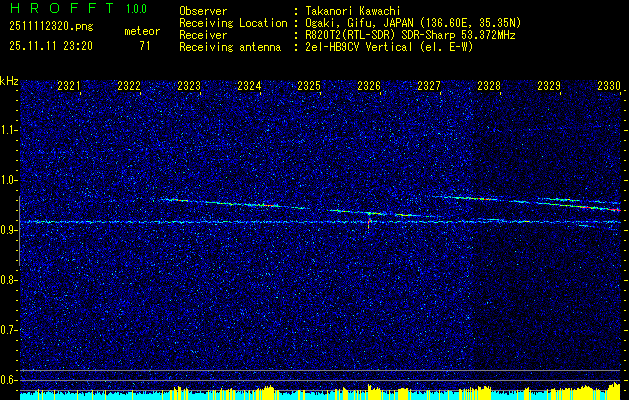This screenshot has height=400, width=629.
Task: Click time marker 2323
Action: (189, 85)
